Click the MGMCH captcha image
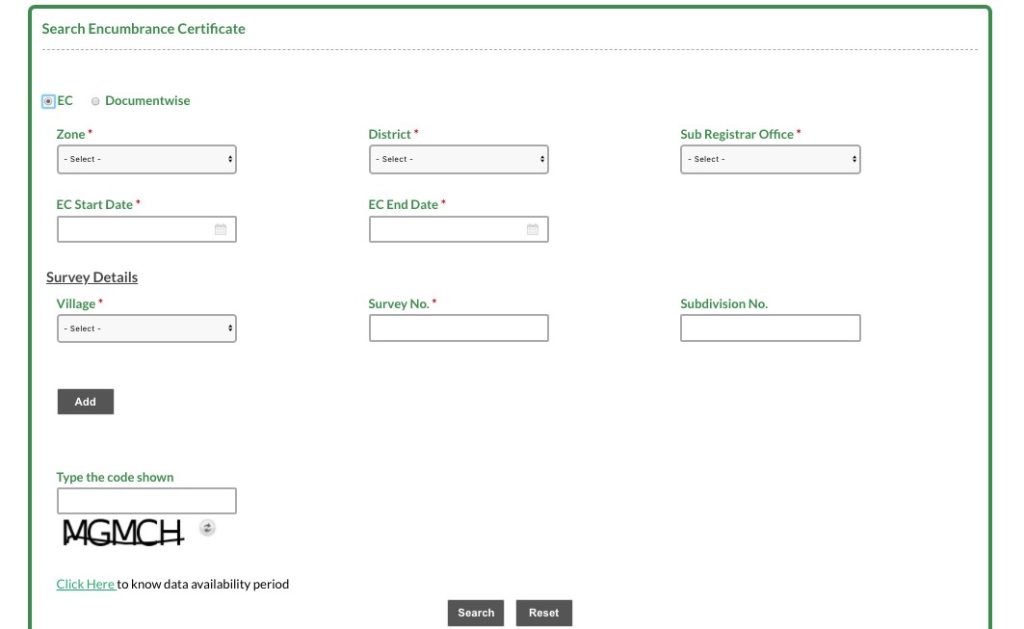This screenshot has width=1024, height=629. (123, 532)
